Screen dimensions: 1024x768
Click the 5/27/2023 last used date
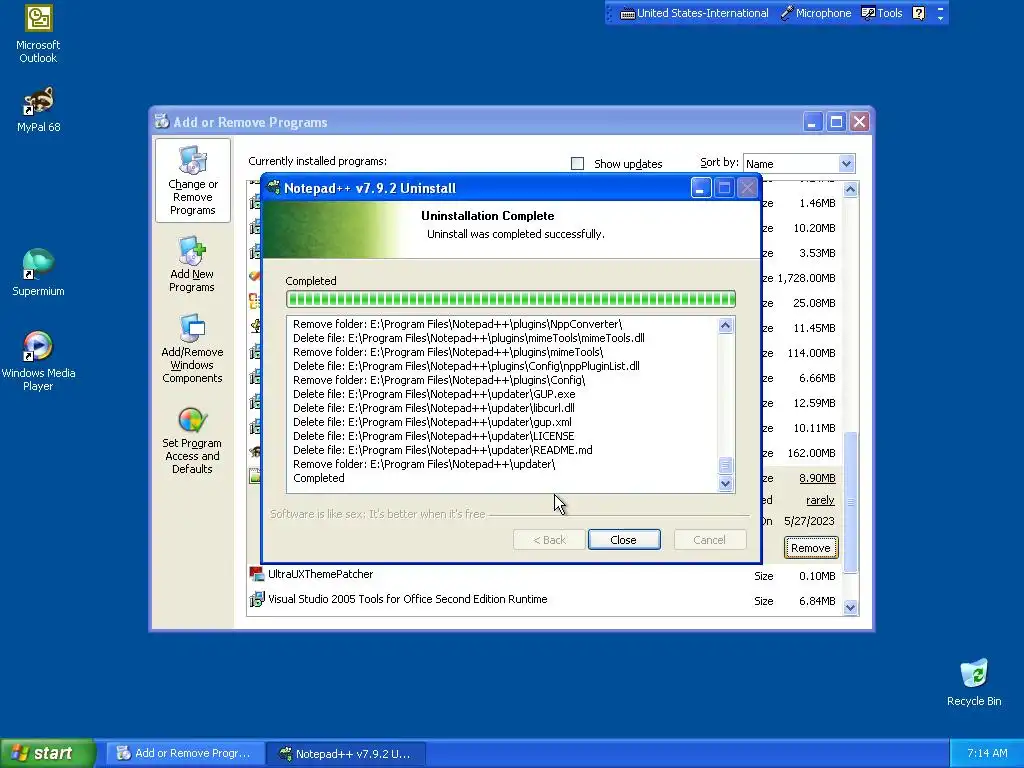click(x=809, y=521)
